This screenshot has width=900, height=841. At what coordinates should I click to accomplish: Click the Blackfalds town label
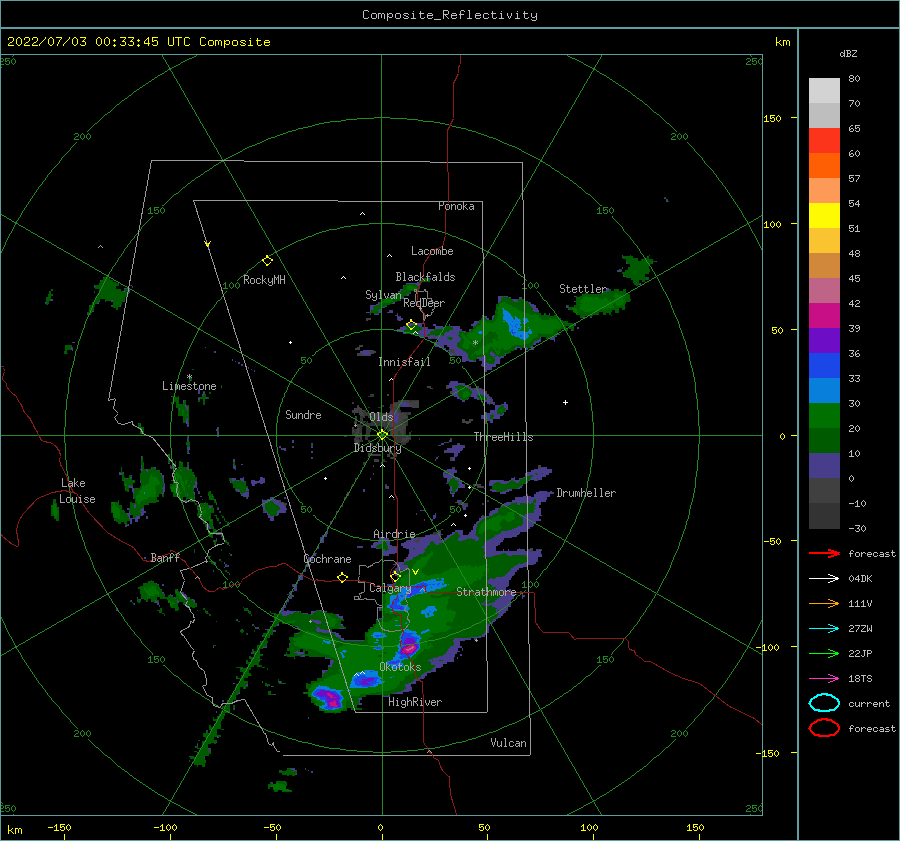(425, 277)
